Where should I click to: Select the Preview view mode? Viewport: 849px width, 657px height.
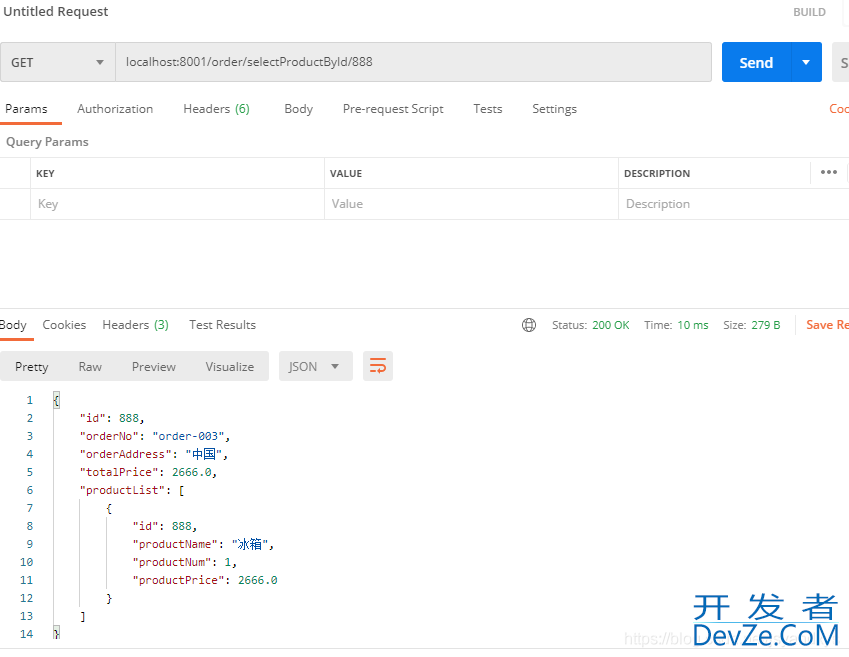click(x=154, y=367)
